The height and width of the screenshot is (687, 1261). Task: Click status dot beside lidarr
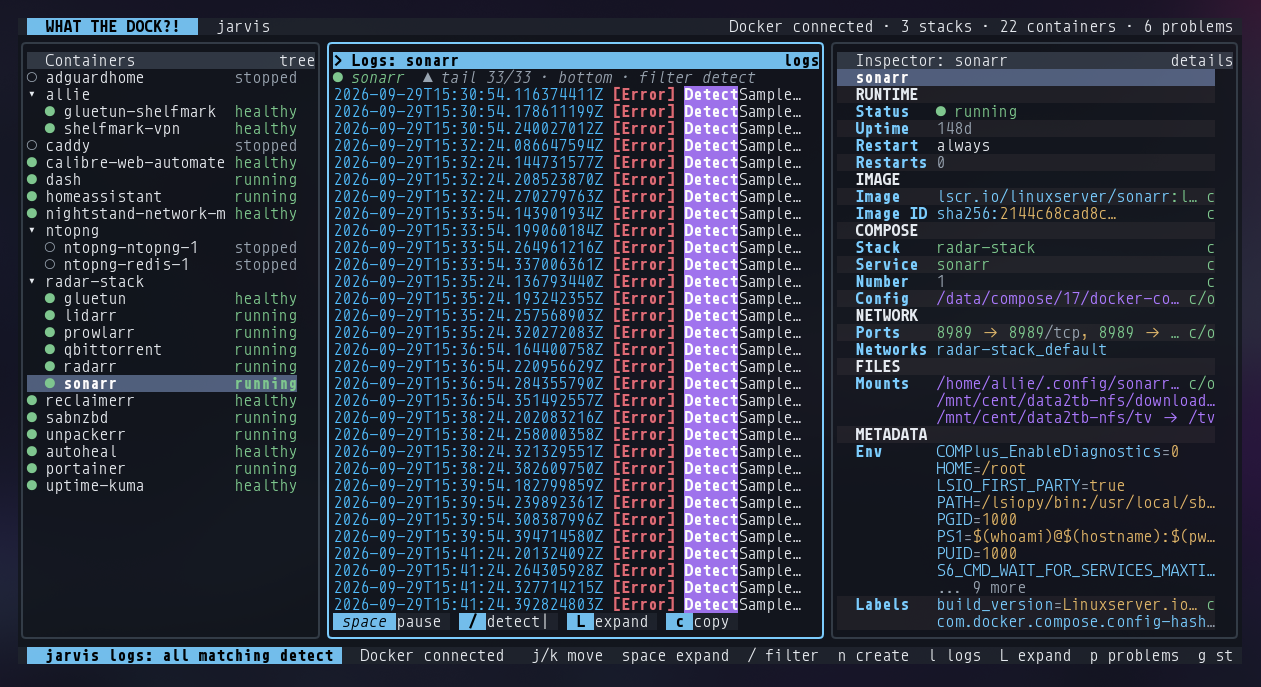(50, 316)
